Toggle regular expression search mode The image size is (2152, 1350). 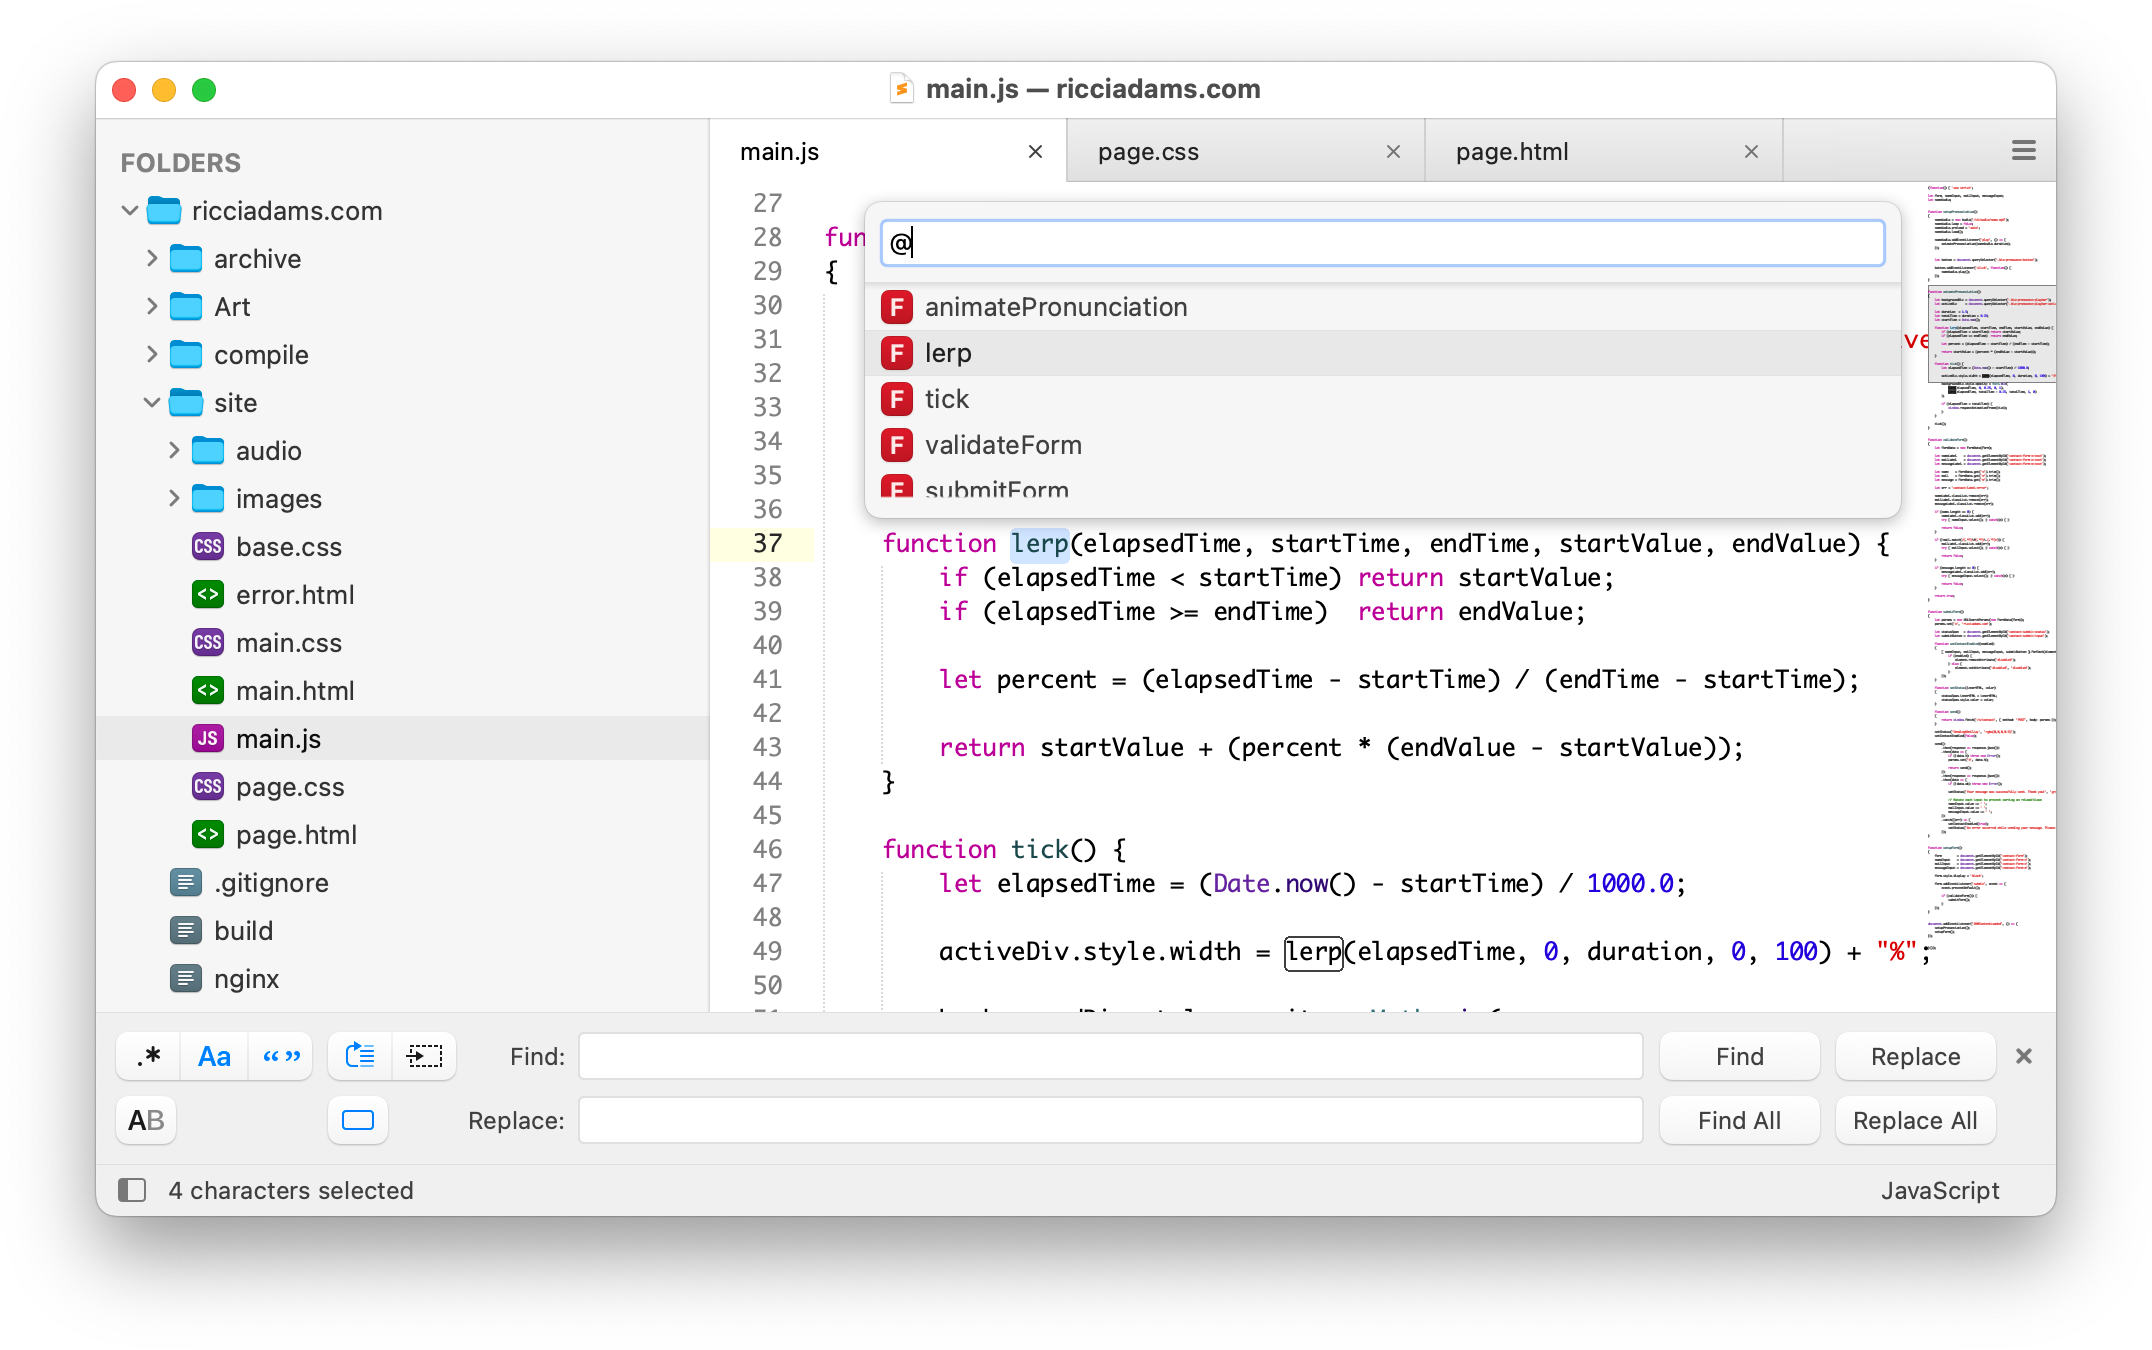point(148,1056)
